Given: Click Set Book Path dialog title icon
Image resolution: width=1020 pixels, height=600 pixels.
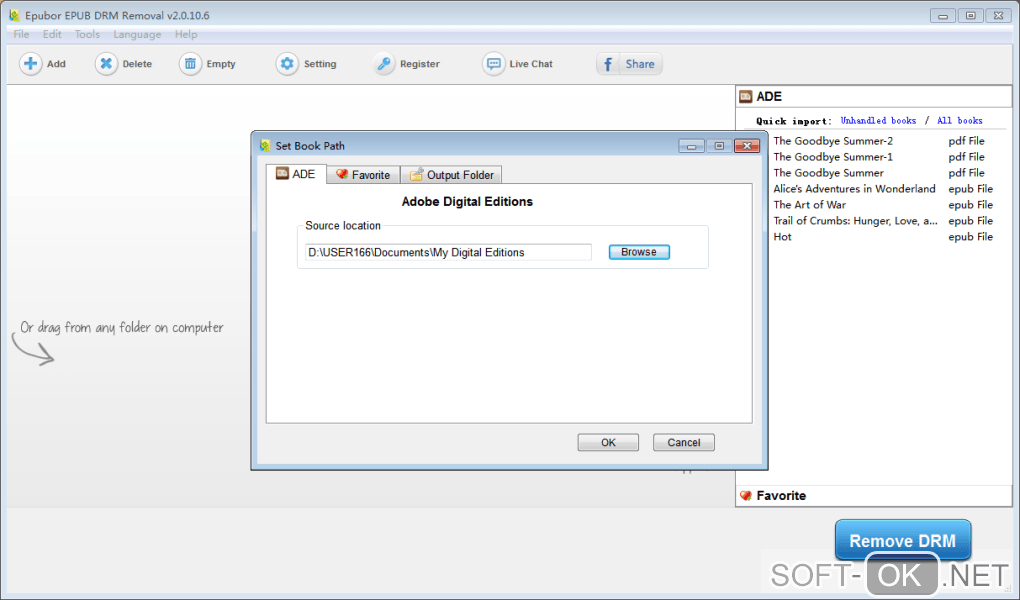Looking at the screenshot, I should 264,146.
